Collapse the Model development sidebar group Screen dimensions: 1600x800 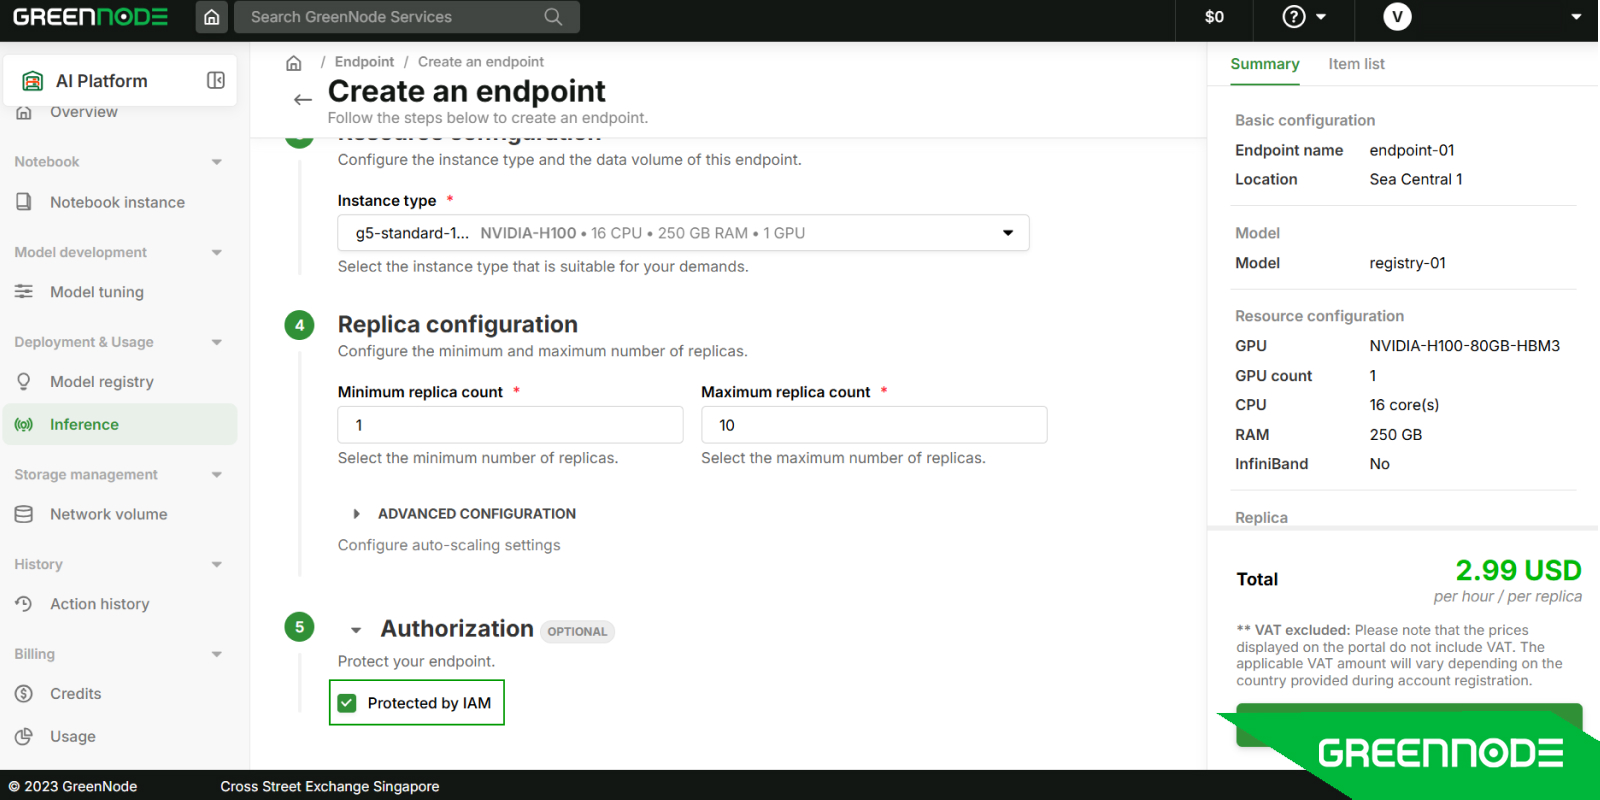point(217,253)
